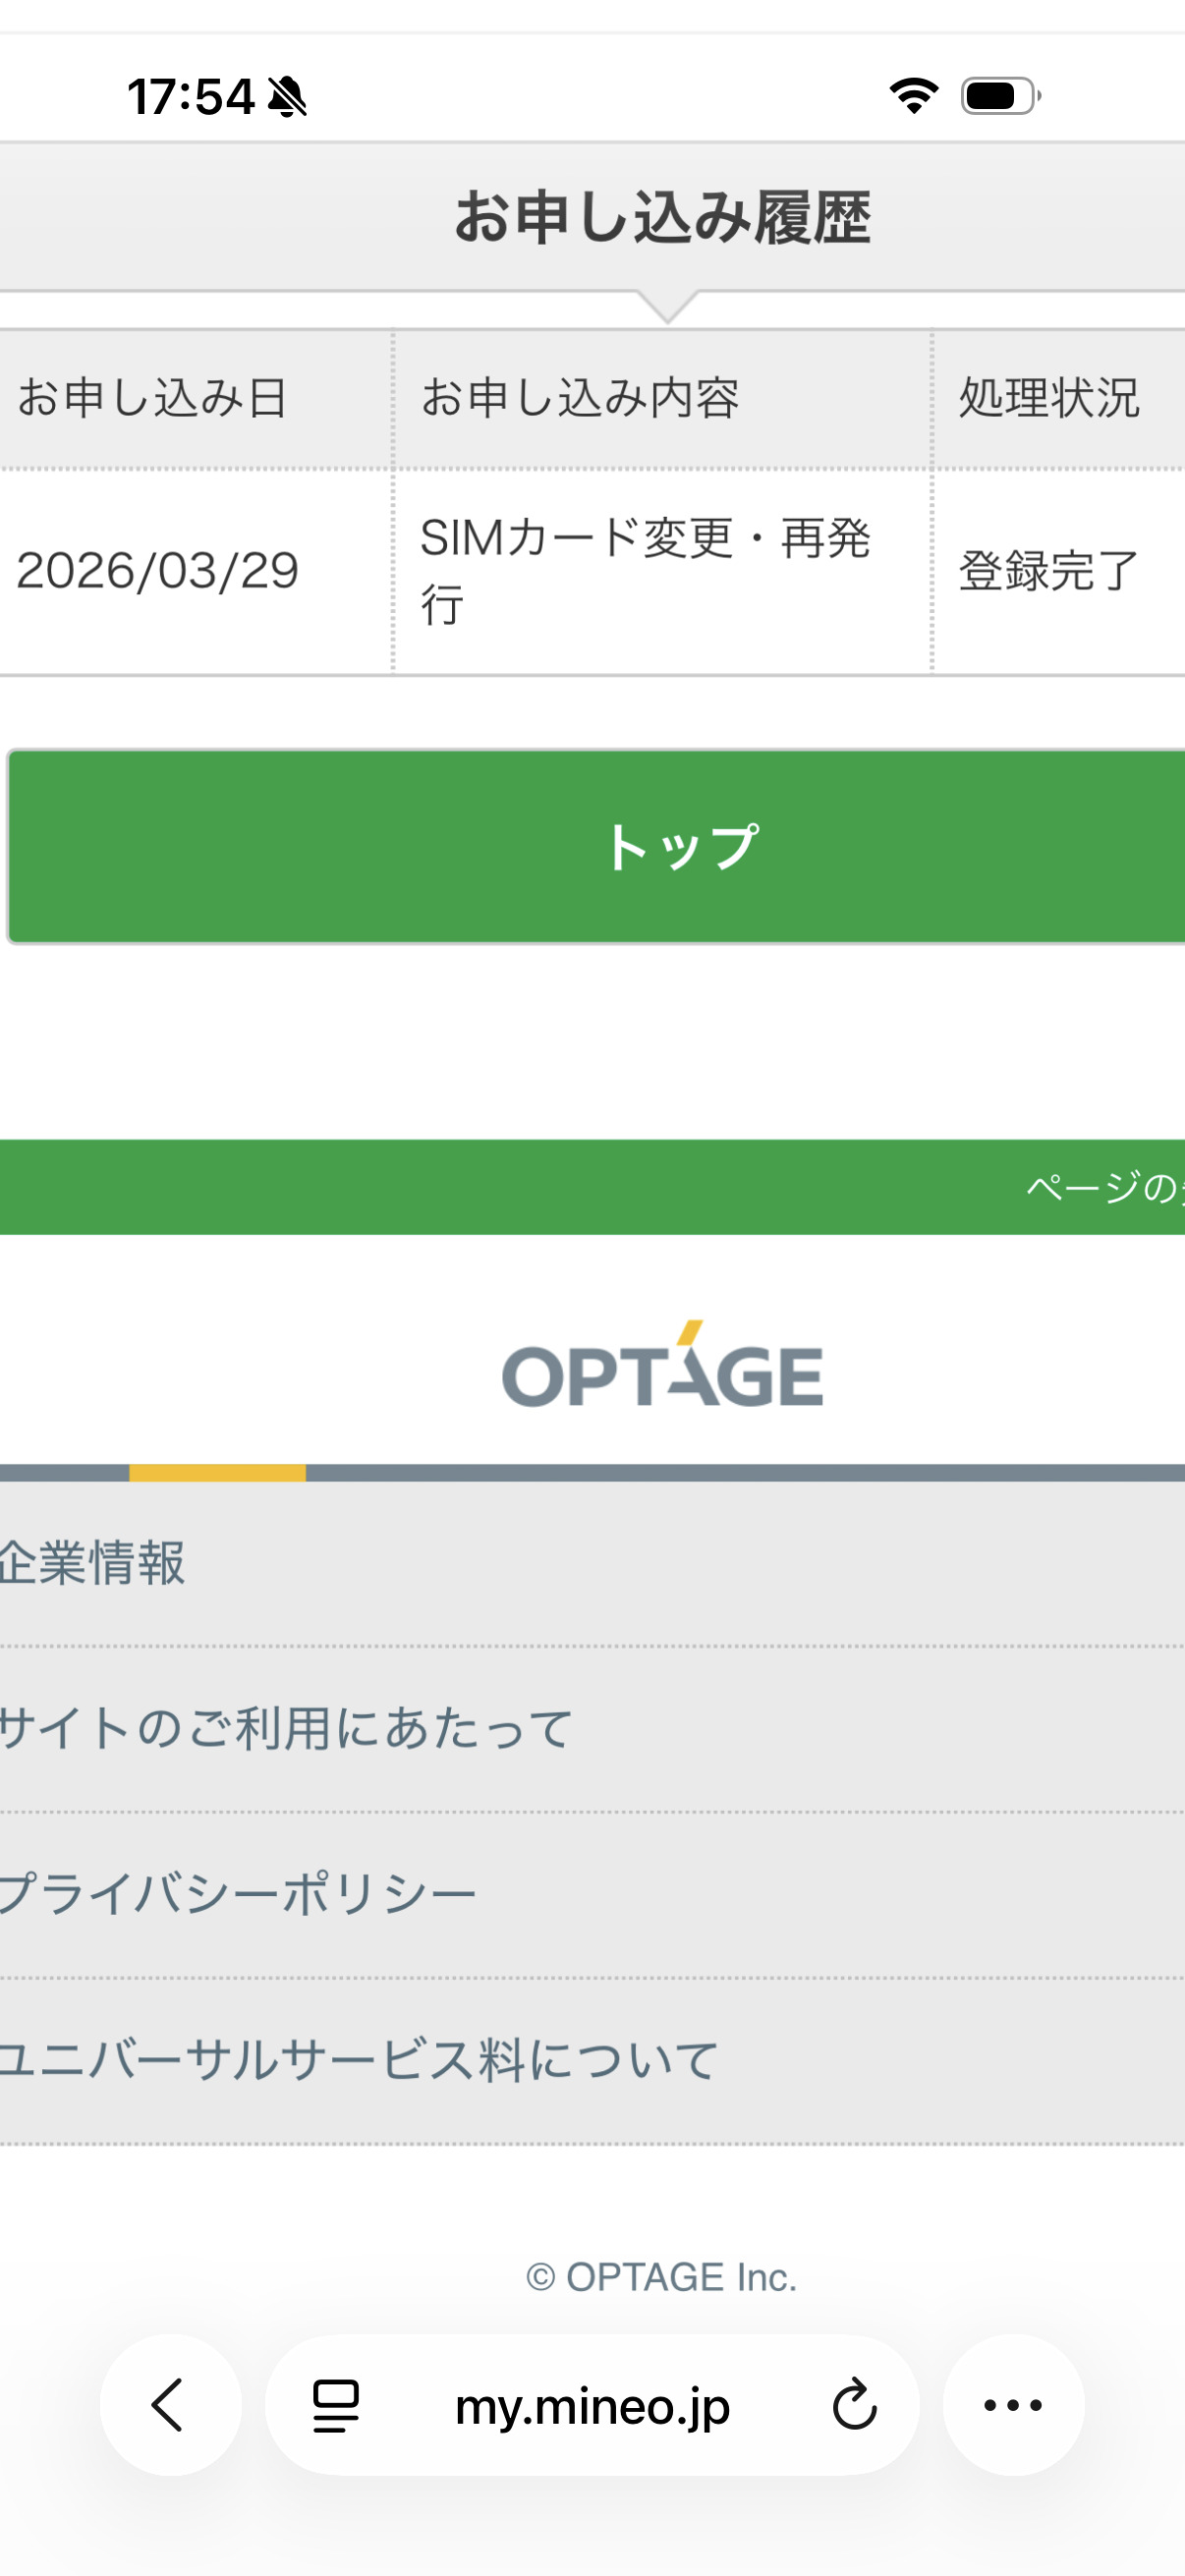This screenshot has height=2576, width=1185.
Task: Open the プライバシーポリシー link
Action: coord(238,1894)
